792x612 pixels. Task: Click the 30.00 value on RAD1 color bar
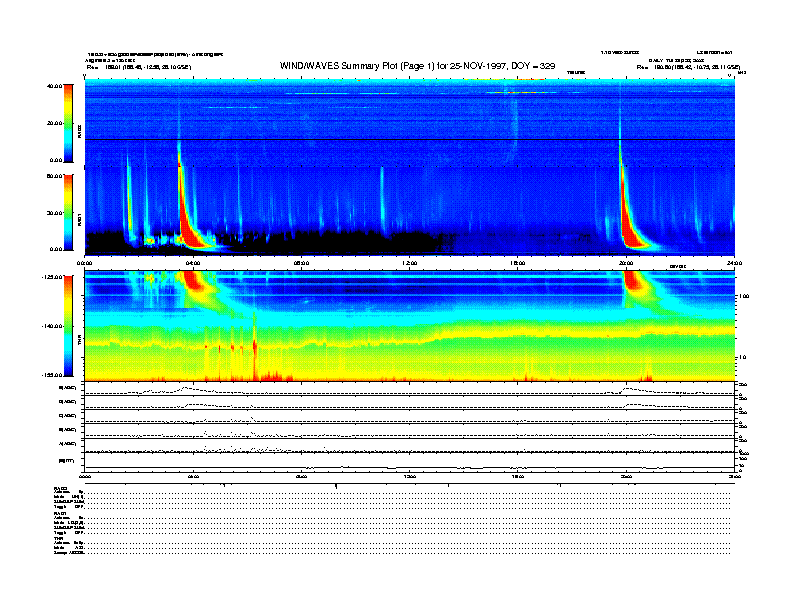pos(54,213)
